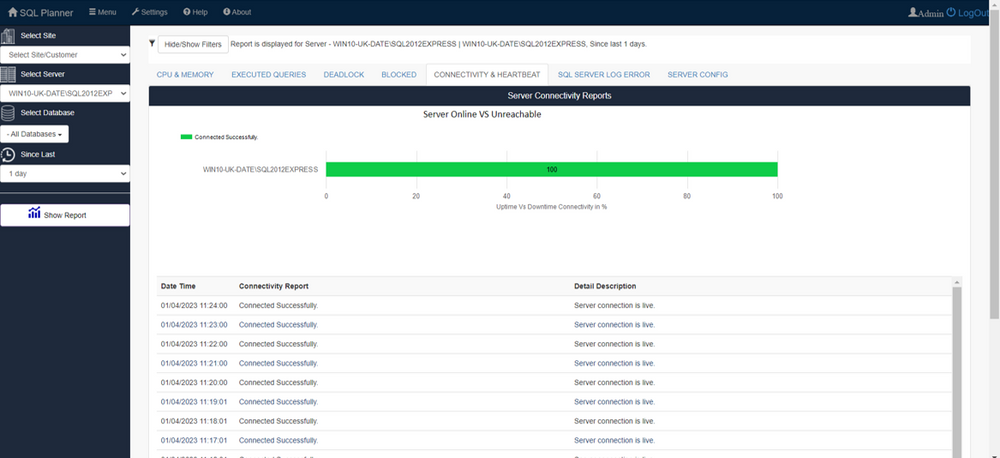Click the LogOut power icon
Screen dimensions: 1000x458
[x=951, y=12]
